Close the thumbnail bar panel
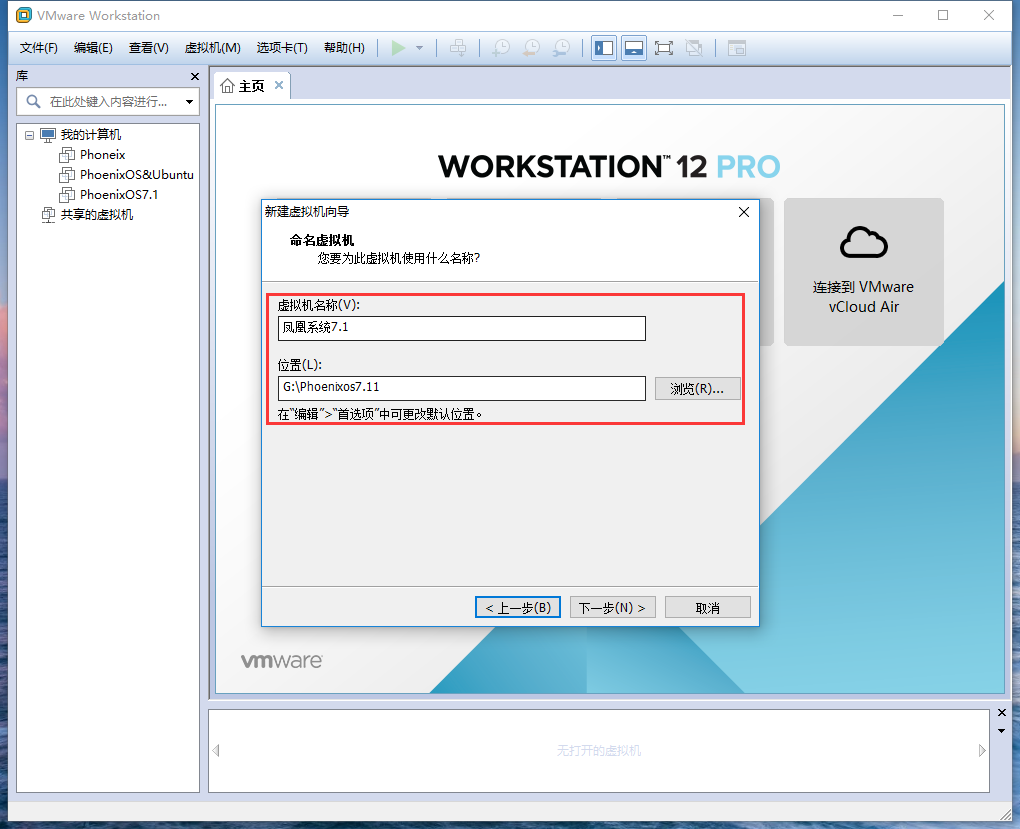 [x=1002, y=713]
